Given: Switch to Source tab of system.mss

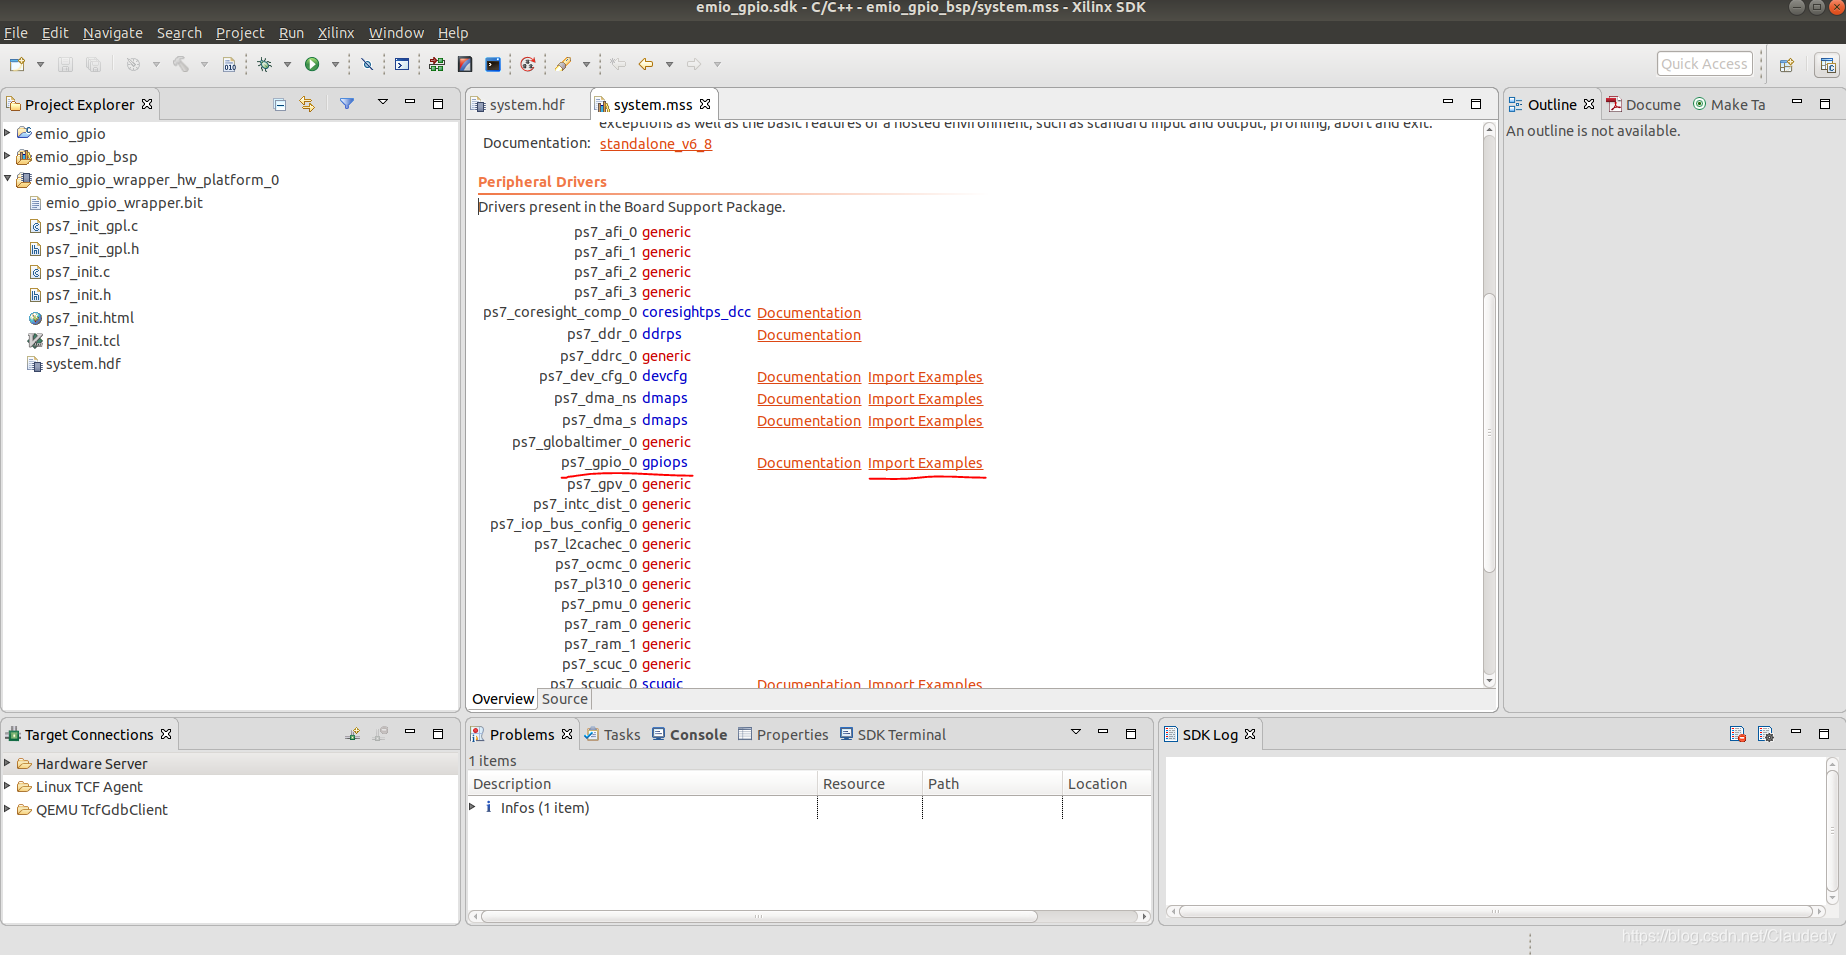Looking at the screenshot, I should click(565, 699).
